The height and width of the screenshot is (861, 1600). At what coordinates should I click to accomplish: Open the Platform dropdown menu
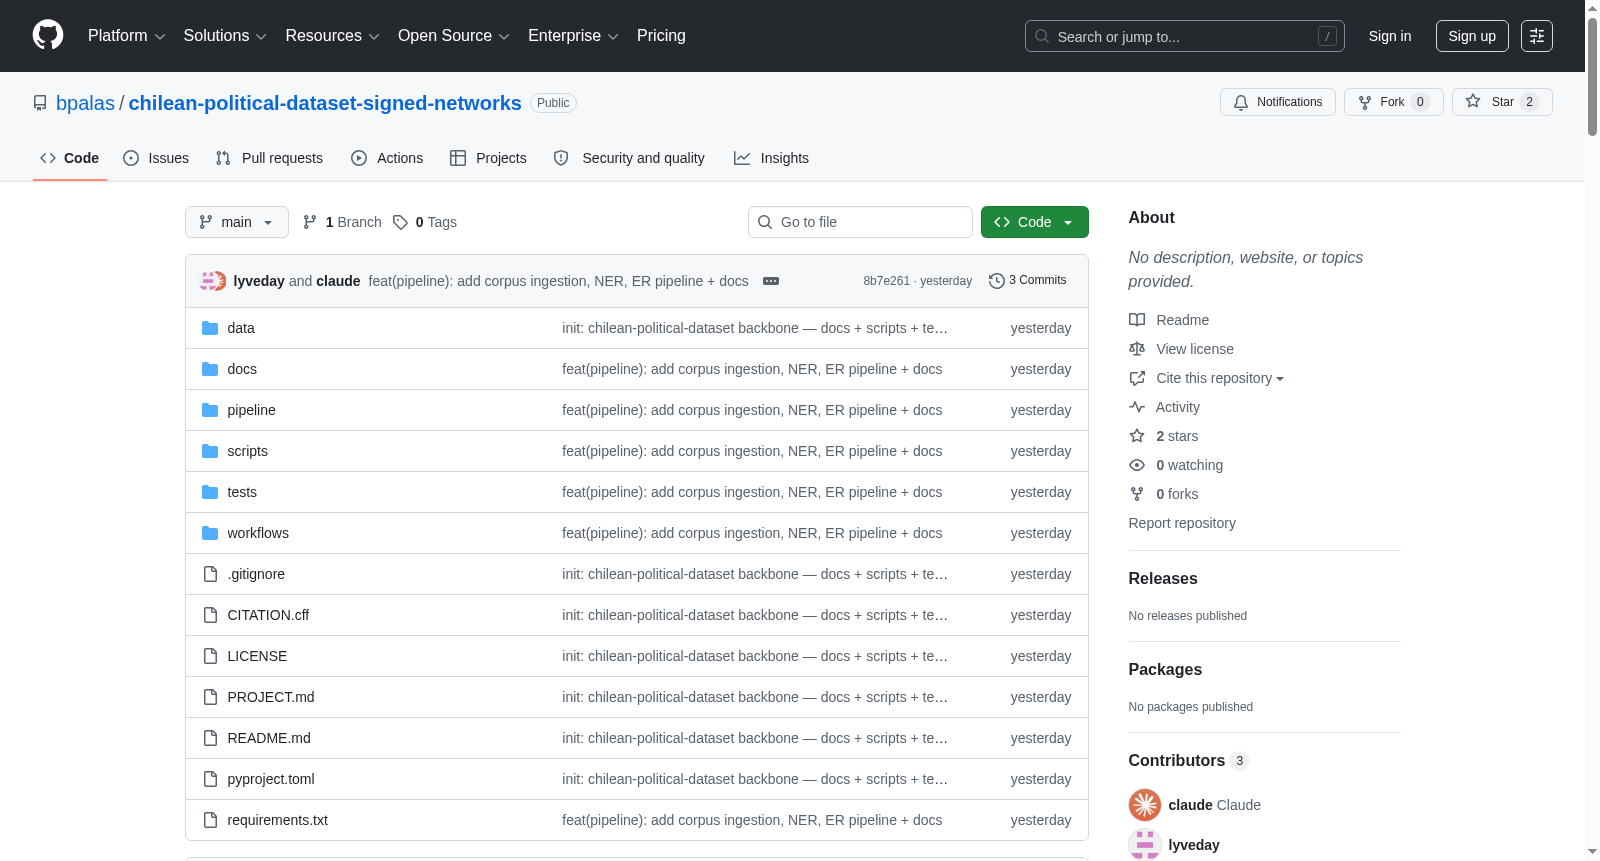(127, 36)
